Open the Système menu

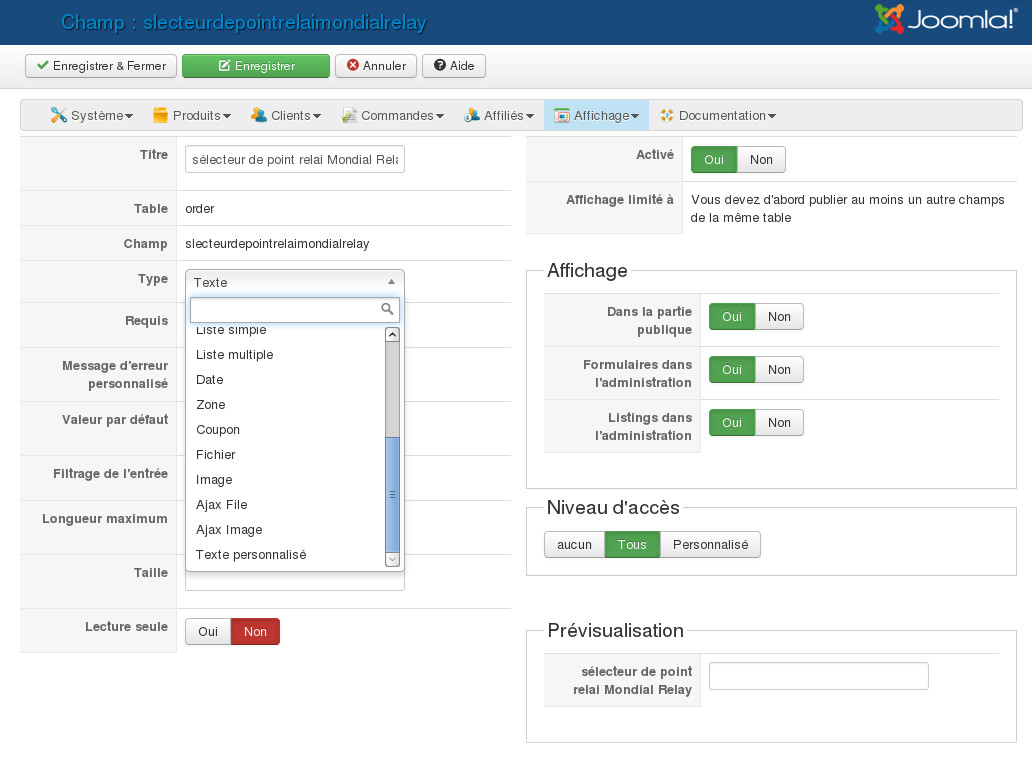point(91,115)
